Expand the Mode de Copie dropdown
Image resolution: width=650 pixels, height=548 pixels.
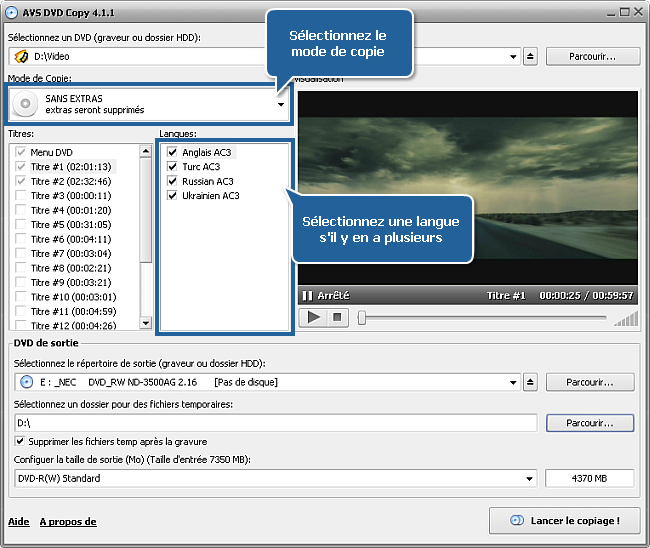(x=281, y=104)
